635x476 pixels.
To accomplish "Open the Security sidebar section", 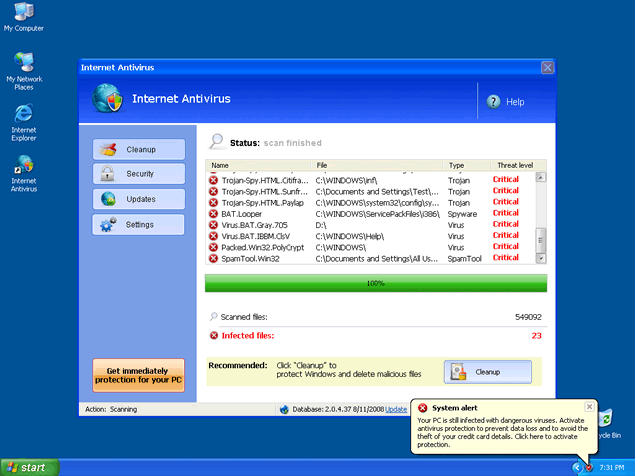I will (x=139, y=174).
